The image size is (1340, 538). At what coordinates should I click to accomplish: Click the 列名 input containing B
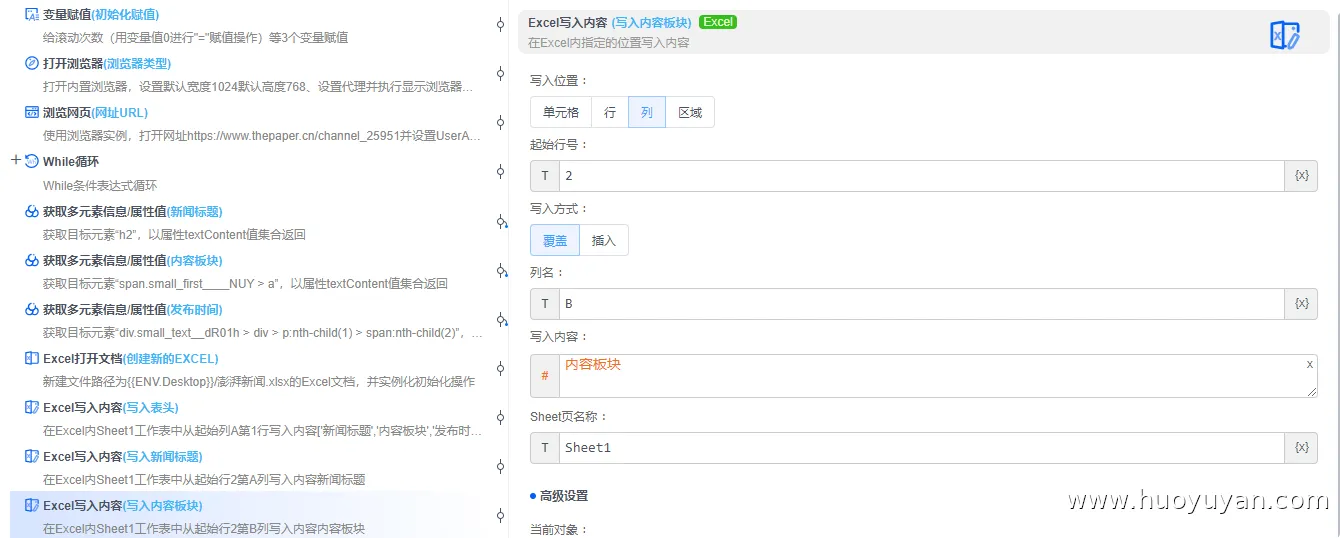pyautogui.click(x=922, y=304)
